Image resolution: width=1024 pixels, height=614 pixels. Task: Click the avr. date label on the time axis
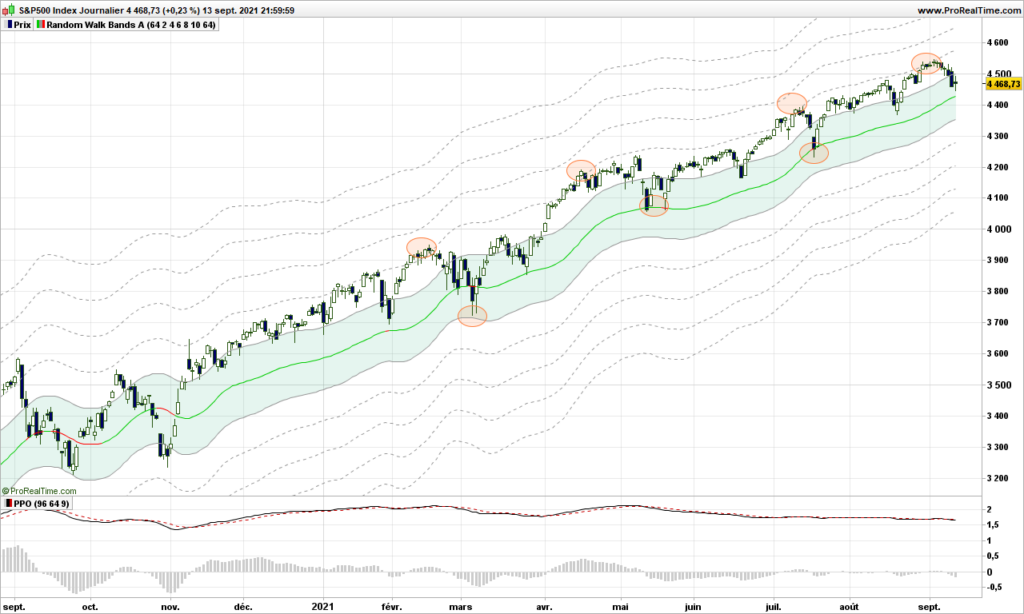(x=545, y=607)
